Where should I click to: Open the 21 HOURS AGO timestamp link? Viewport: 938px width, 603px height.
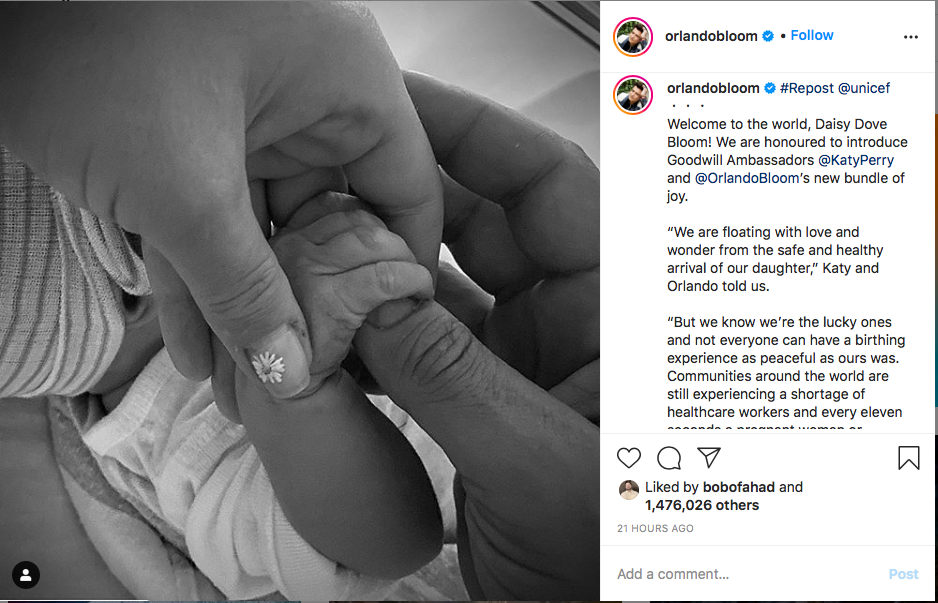coord(655,529)
